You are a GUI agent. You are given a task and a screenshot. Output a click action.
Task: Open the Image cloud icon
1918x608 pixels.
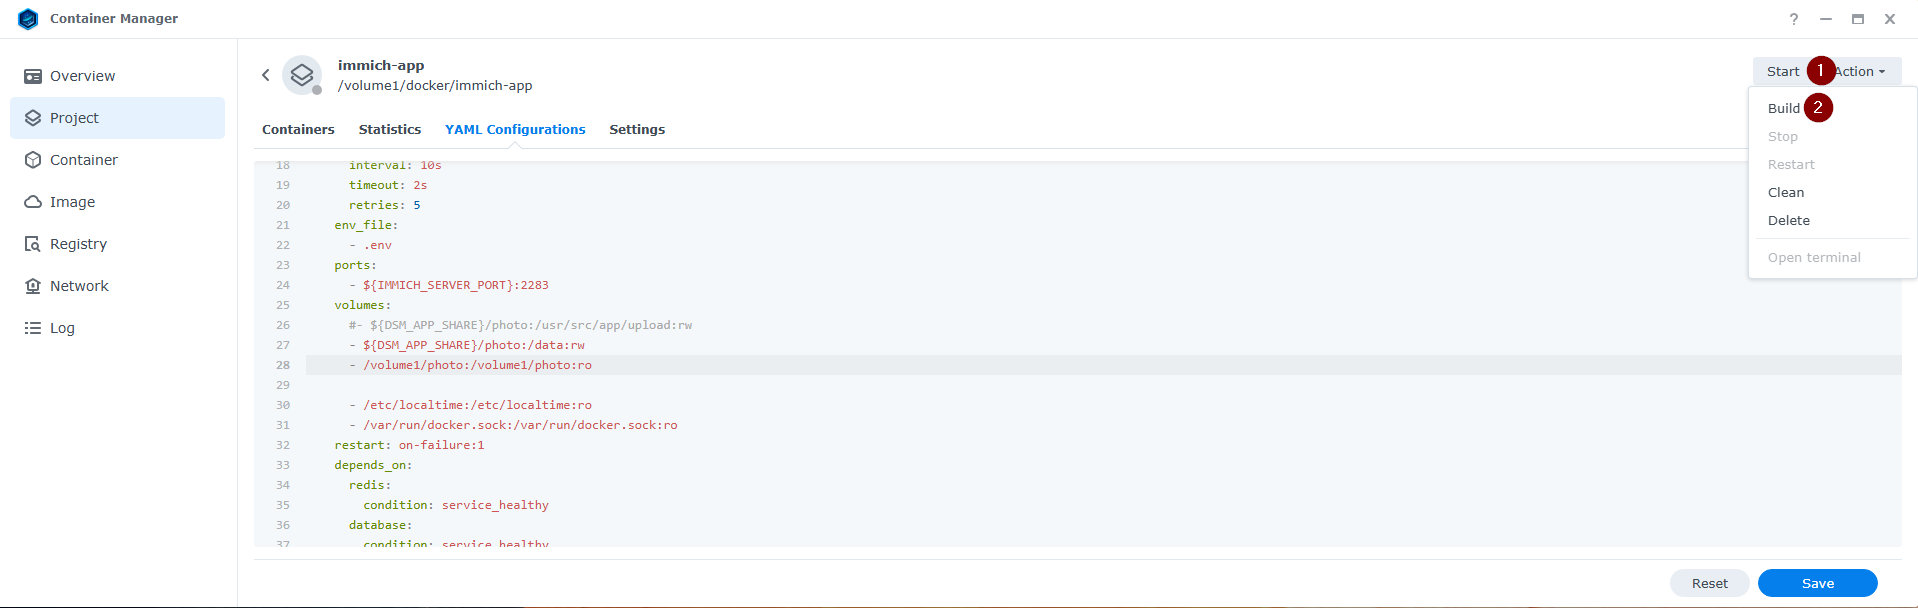[33, 202]
